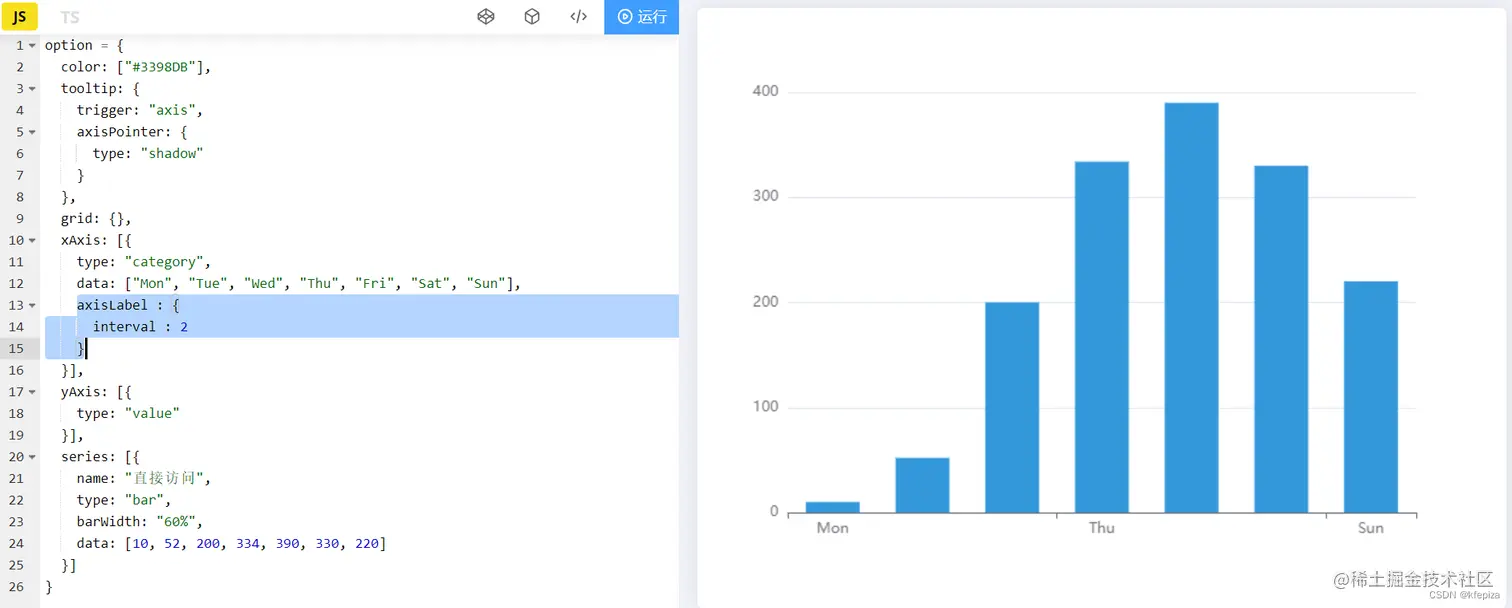This screenshot has height=608, width=1512.
Task: Switch to the JS tab
Action: pos(19,17)
